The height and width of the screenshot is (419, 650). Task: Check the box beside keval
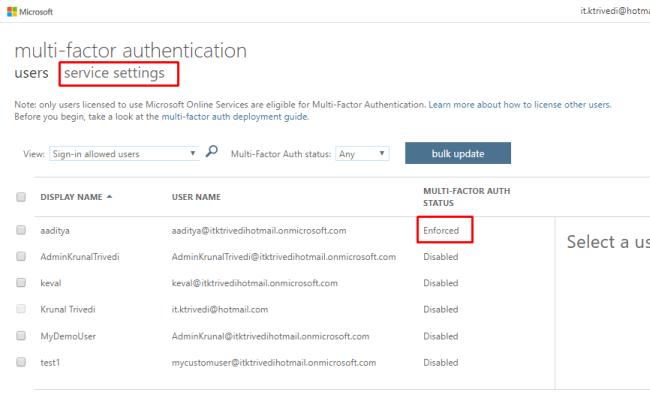click(20, 283)
